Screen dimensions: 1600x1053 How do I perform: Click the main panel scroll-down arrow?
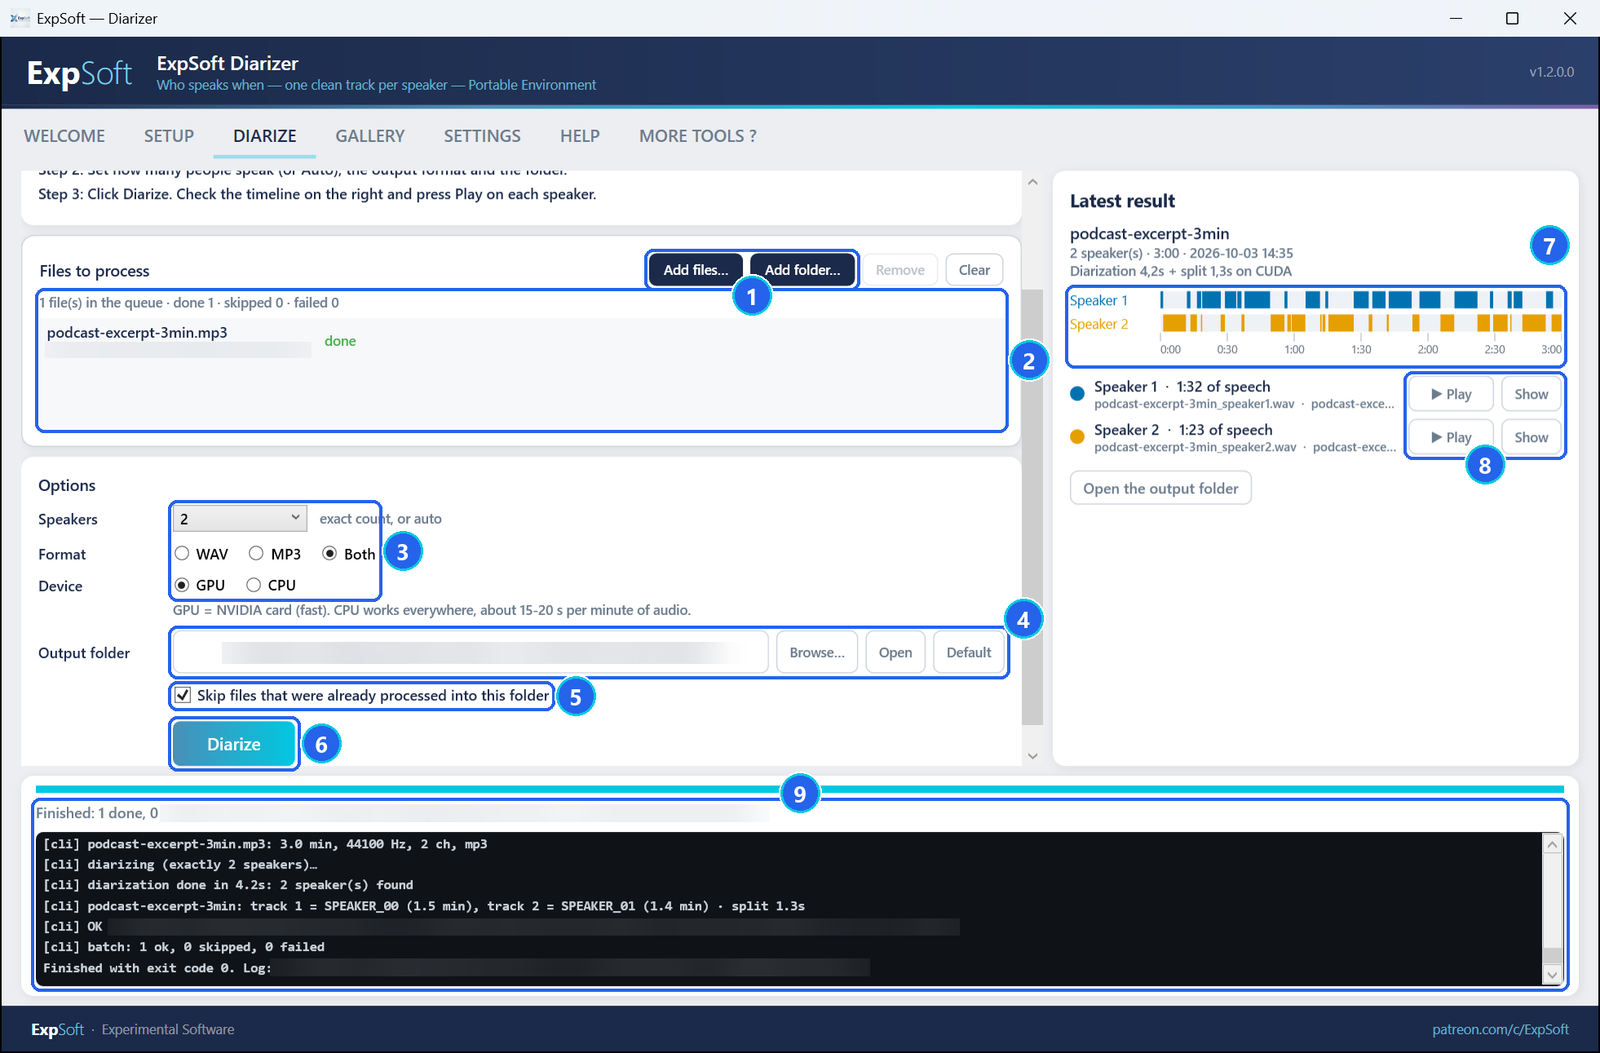tap(1033, 756)
